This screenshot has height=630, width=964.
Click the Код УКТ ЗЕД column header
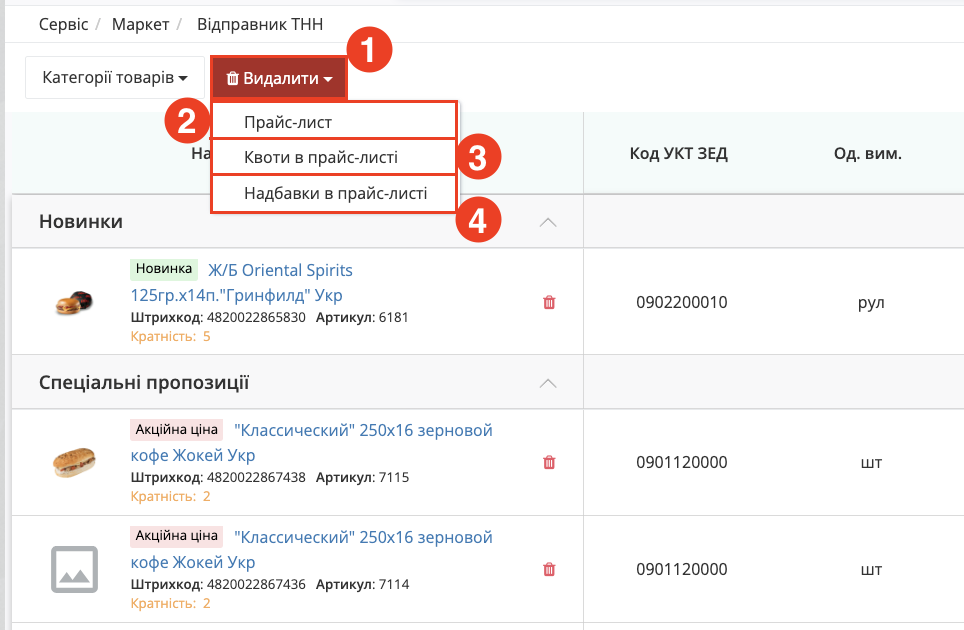tap(679, 153)
